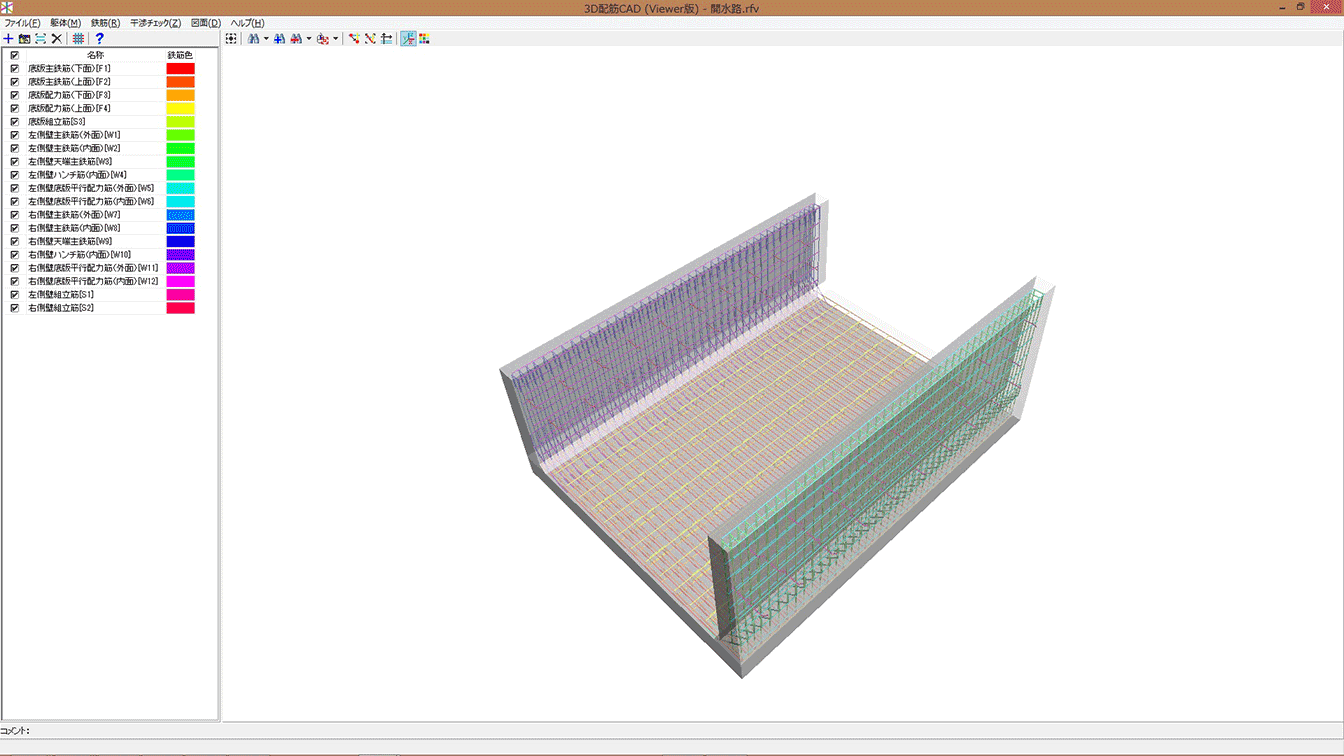Image resolution: width=1344 pixels, height=756 pixels.
Task: Select the row name 左側壁底版平行配力筋(外面)[W5]
Action: 91,188
